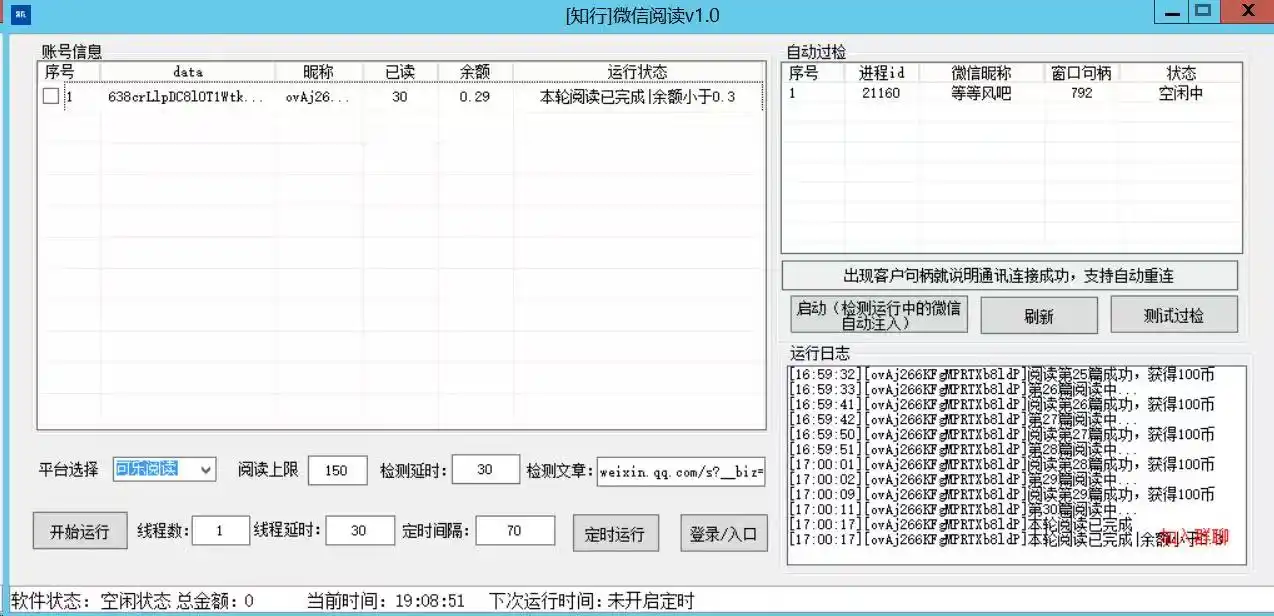The width and height of the screenshot is (1274, 616).
Task: Click the 定时运行 scheduled run button
Action: 615,532
